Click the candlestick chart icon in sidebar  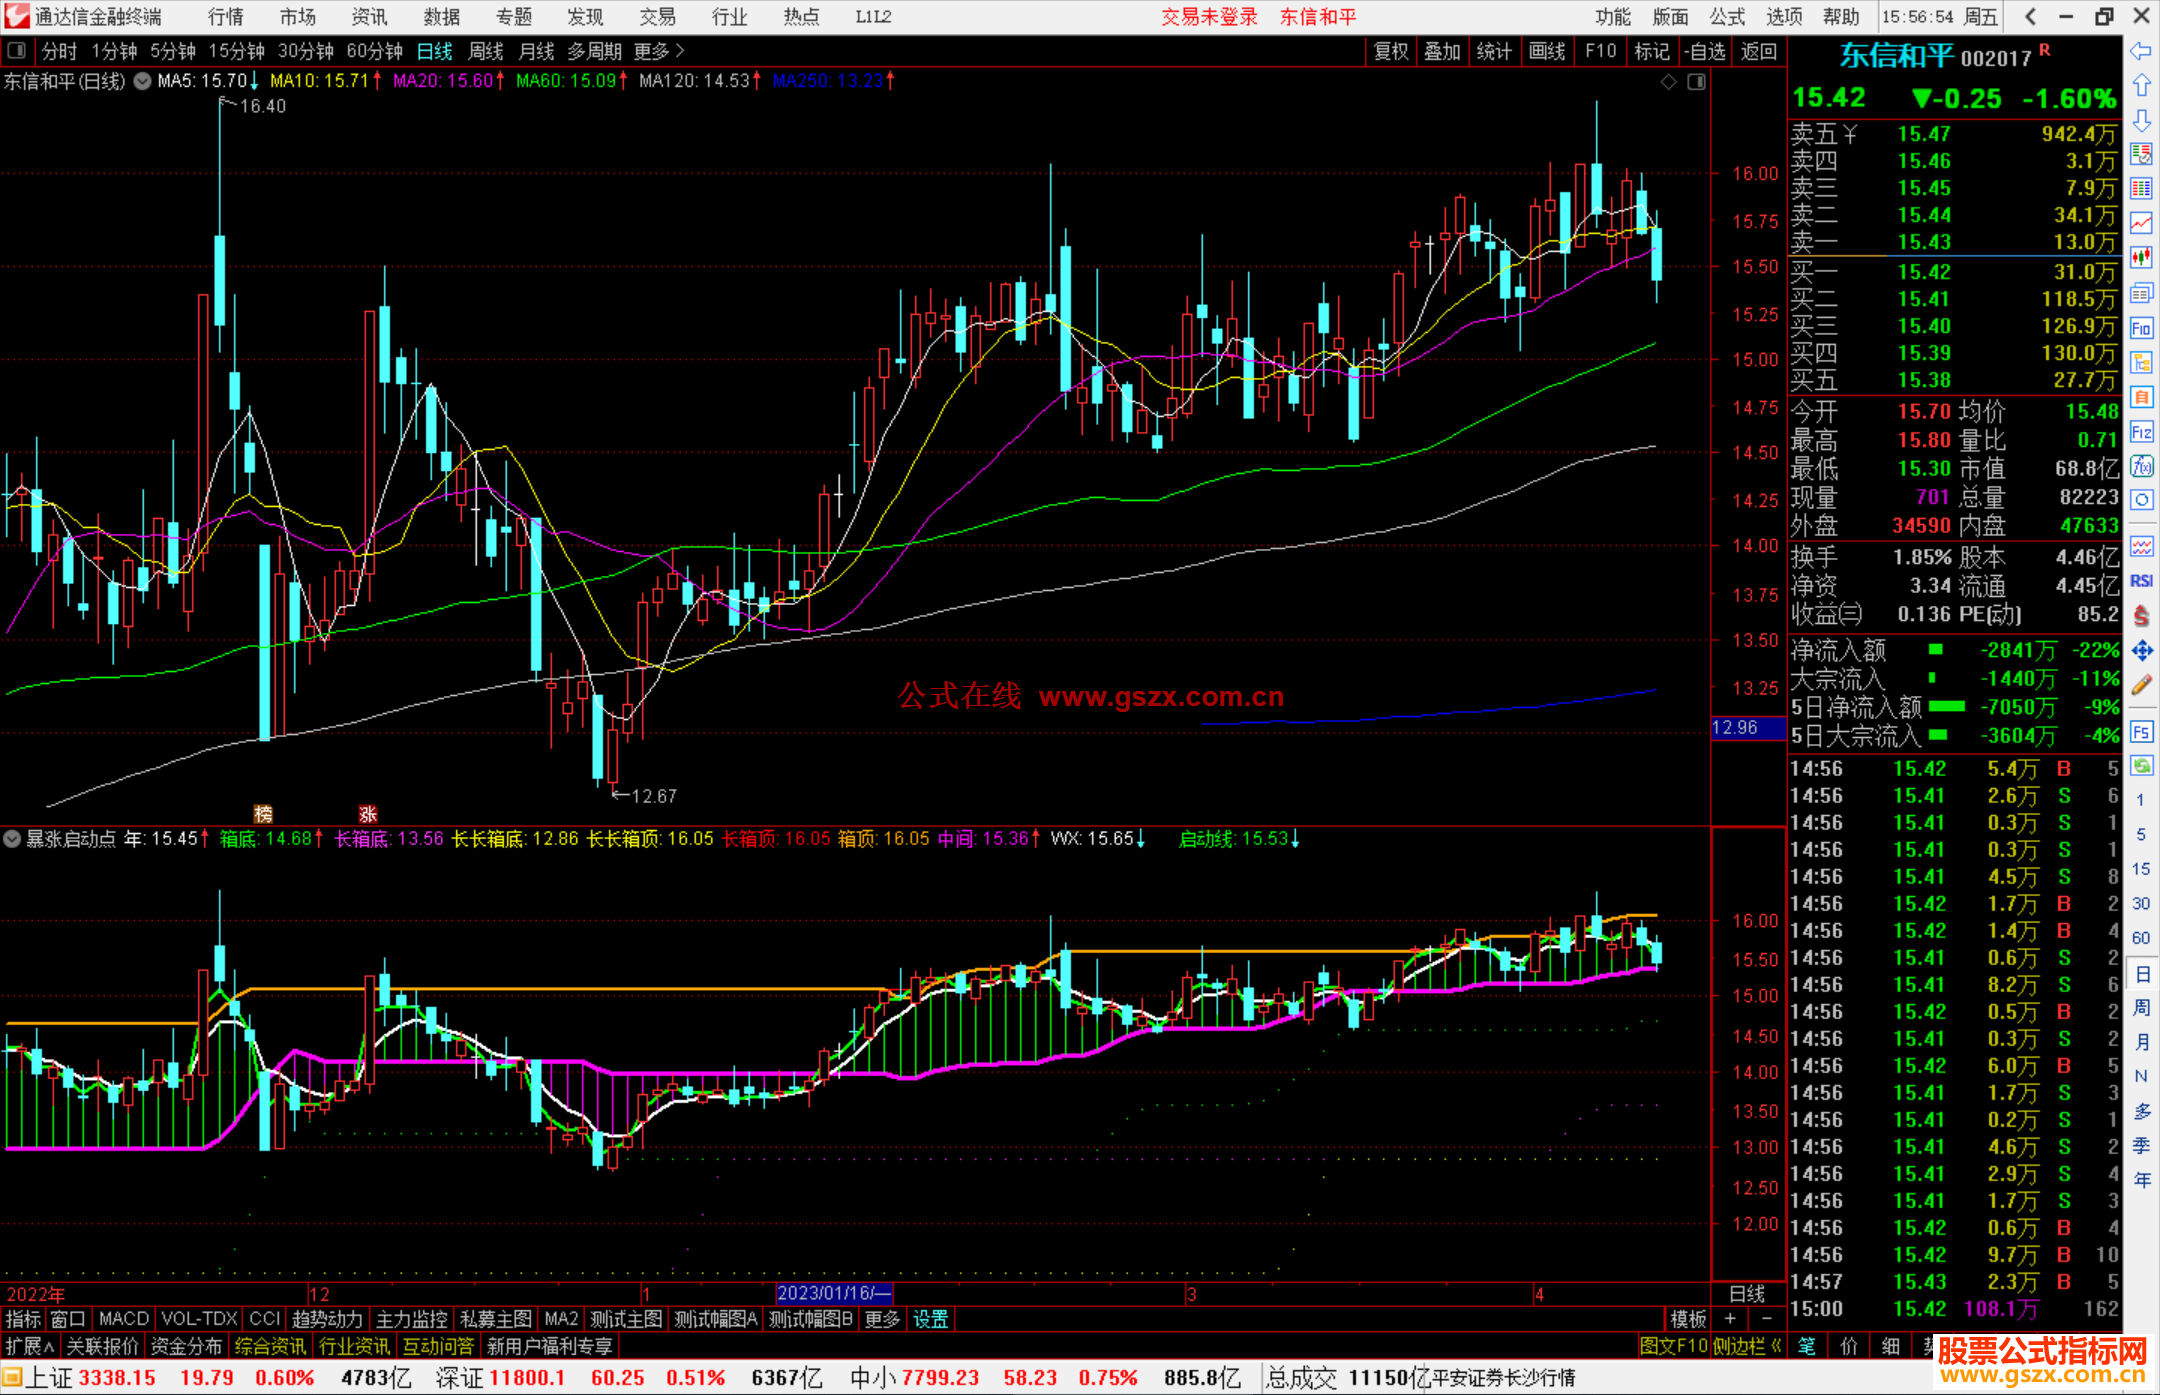point(2141,257)
